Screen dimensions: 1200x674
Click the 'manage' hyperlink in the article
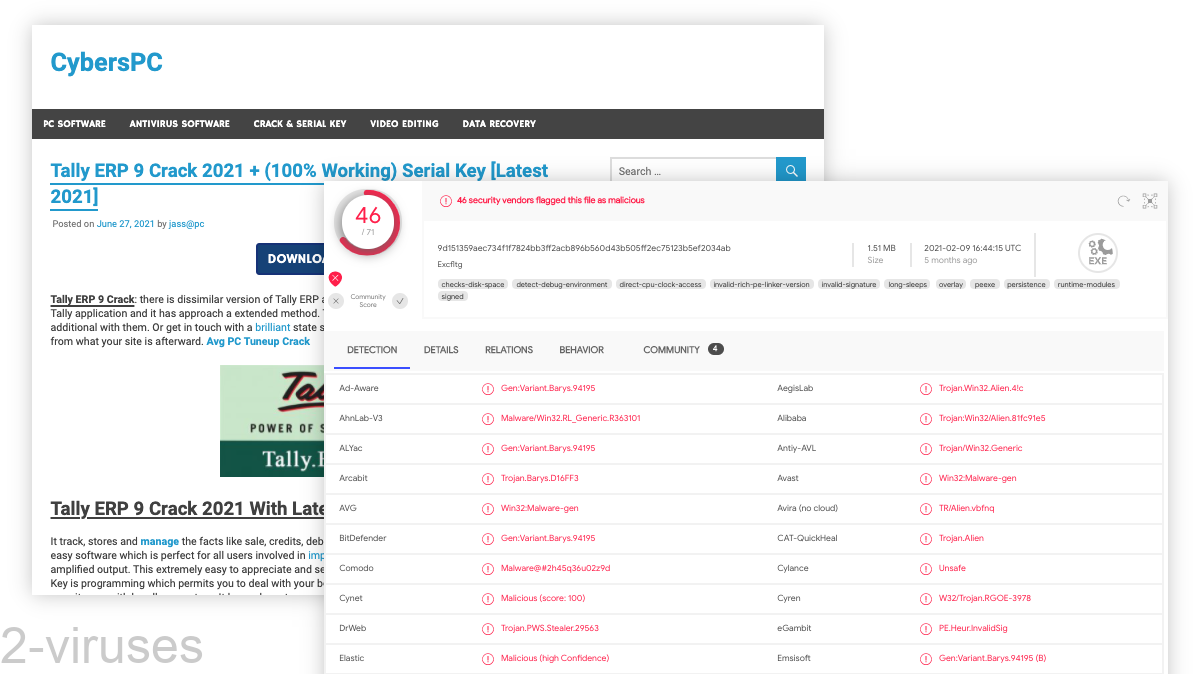[160, 541]
